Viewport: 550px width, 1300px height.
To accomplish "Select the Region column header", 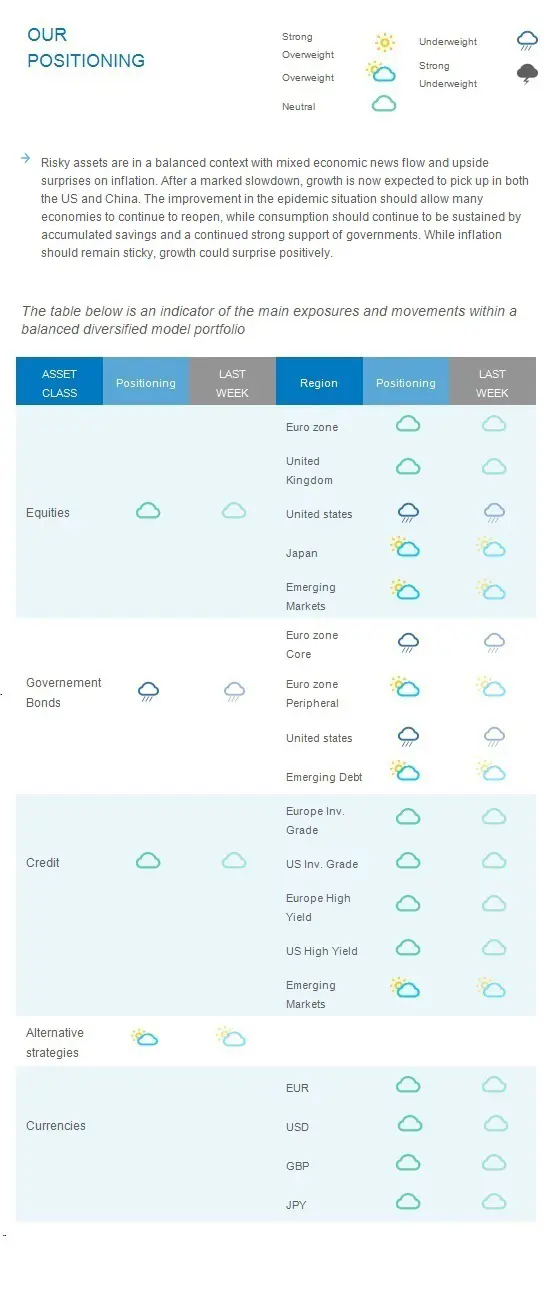I will pyautogui.click(x=319, y=383).
